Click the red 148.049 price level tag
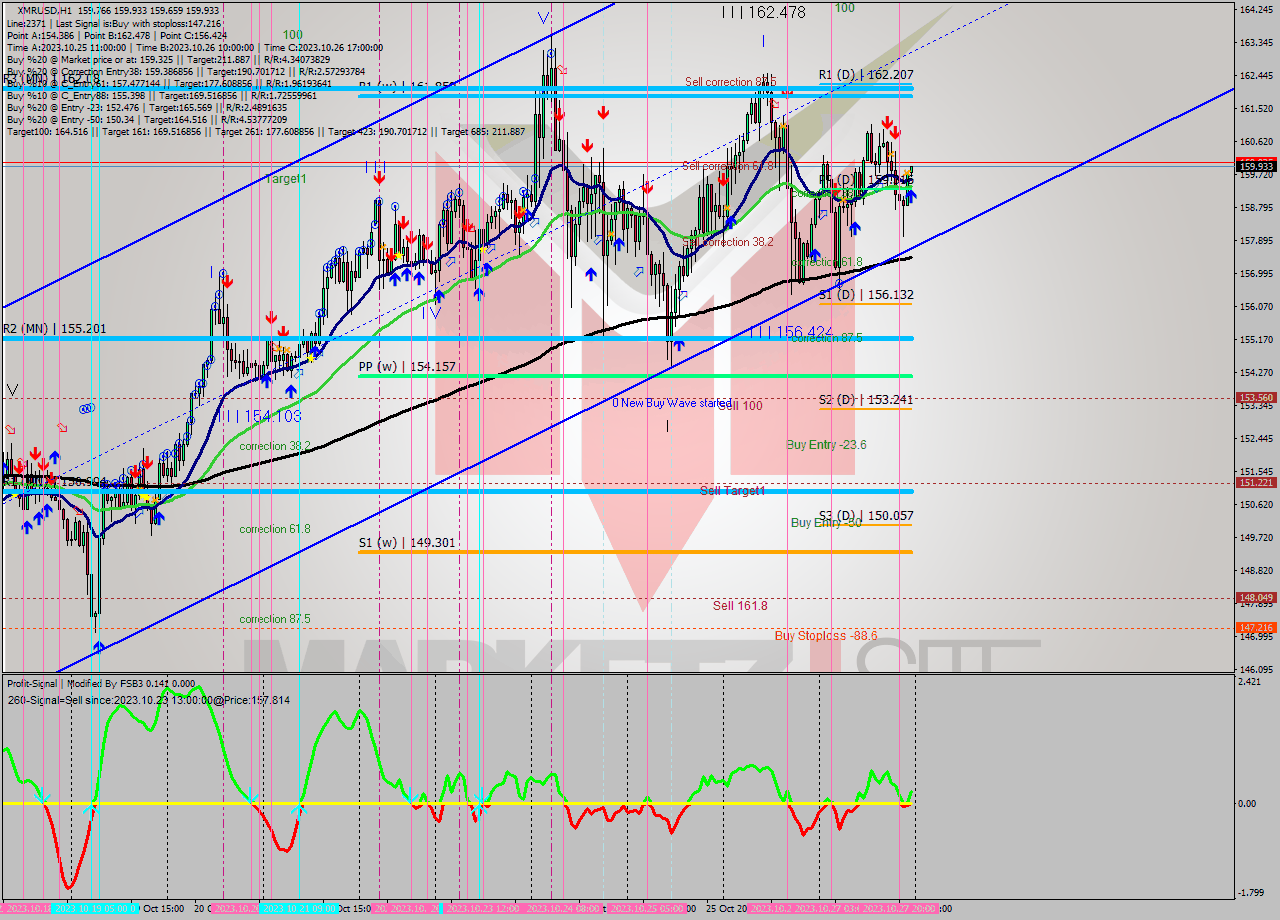This screenshot has height=920, width=1280. tap(1256, 598)
